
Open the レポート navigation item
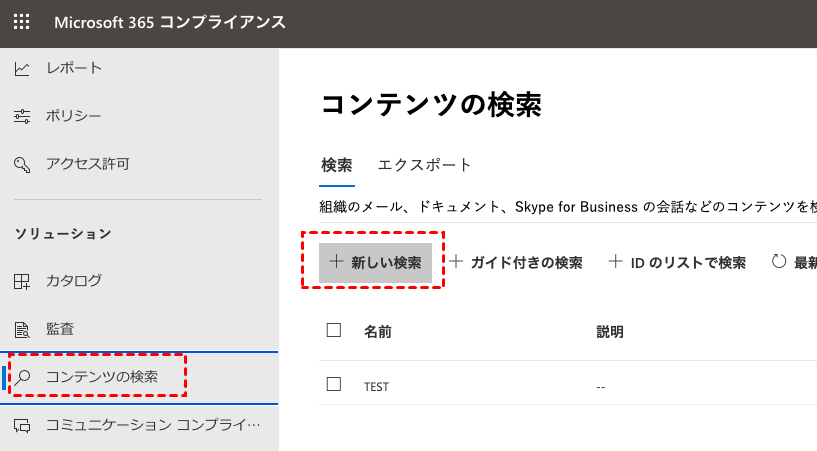point(74,68)
